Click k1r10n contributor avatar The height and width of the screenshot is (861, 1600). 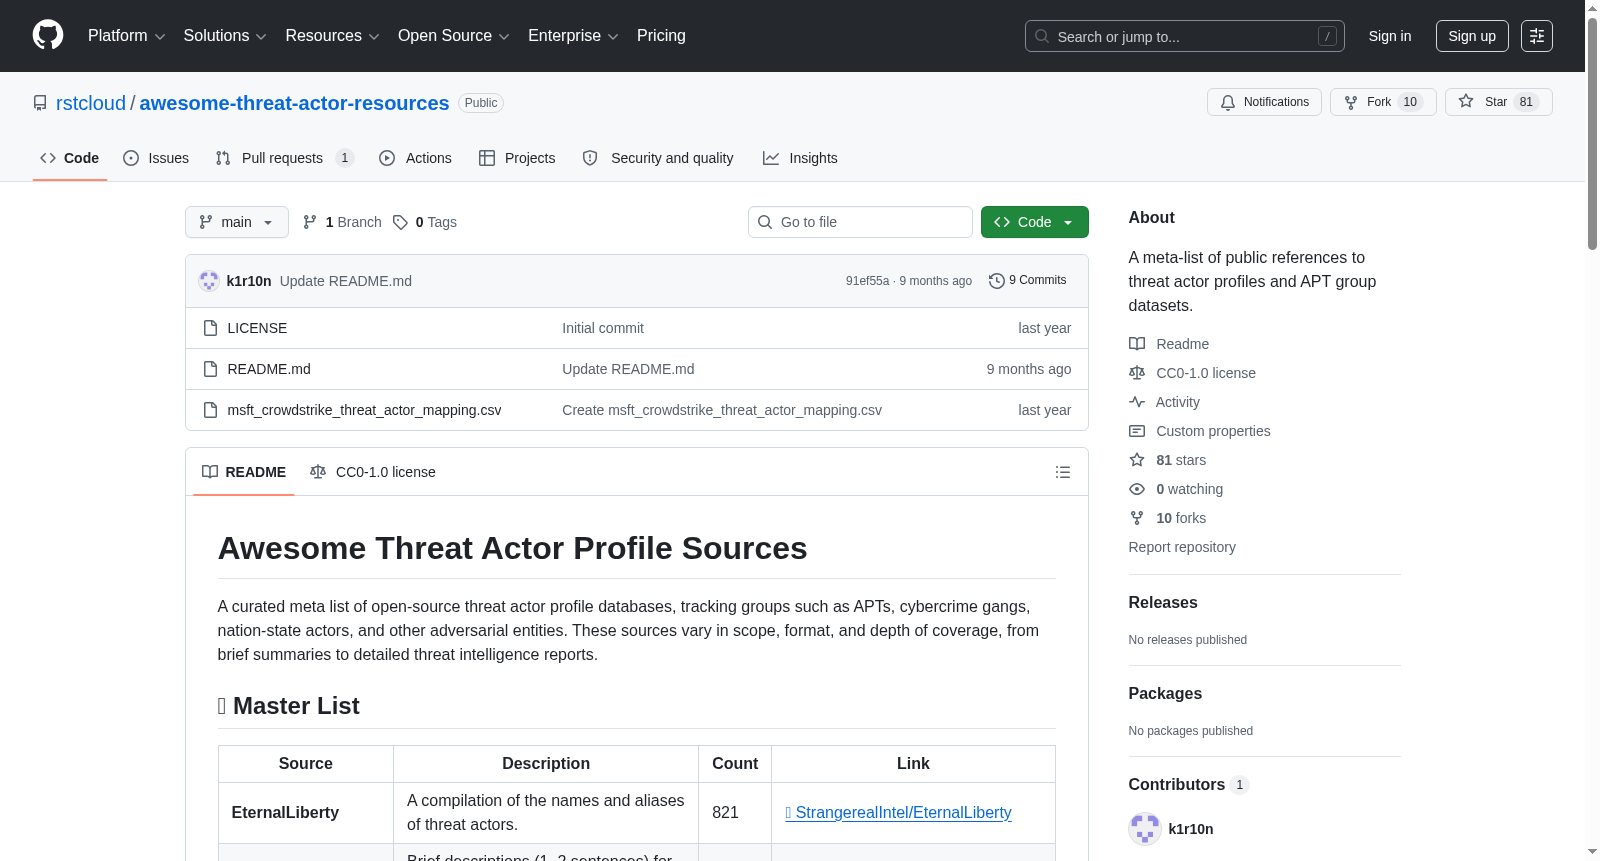point(1145,829)
